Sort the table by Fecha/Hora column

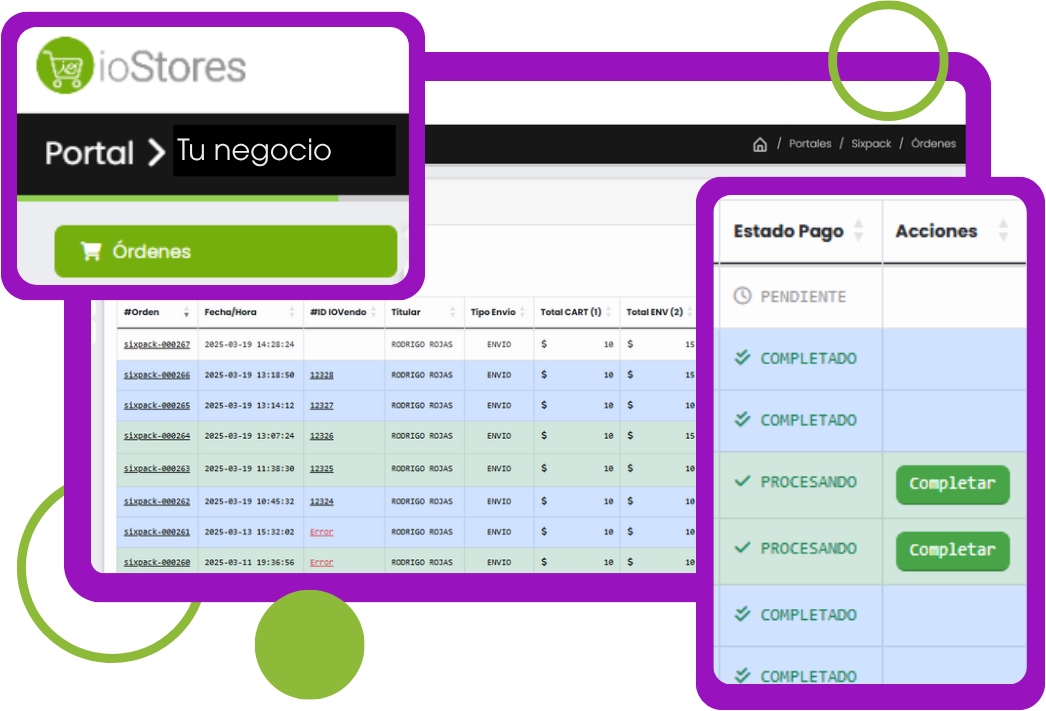tap(292, 313)
